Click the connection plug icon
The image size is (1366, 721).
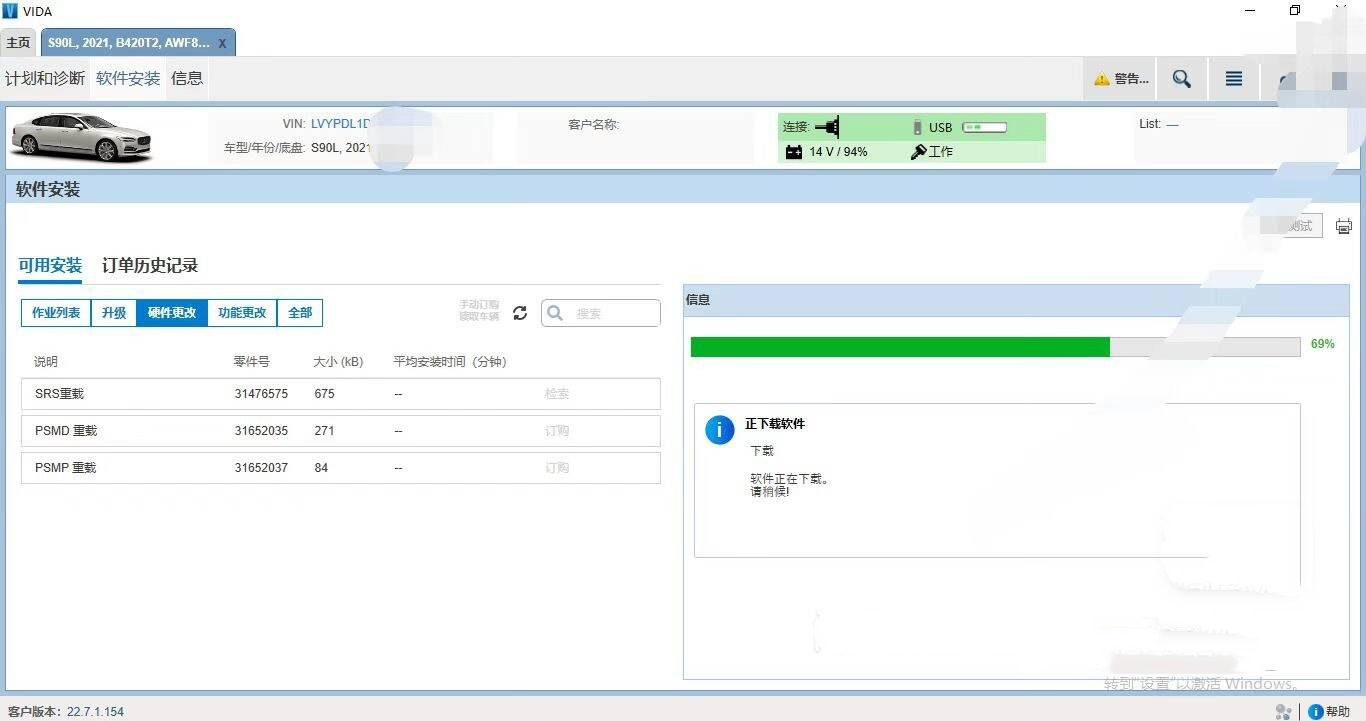click(826, 127)
